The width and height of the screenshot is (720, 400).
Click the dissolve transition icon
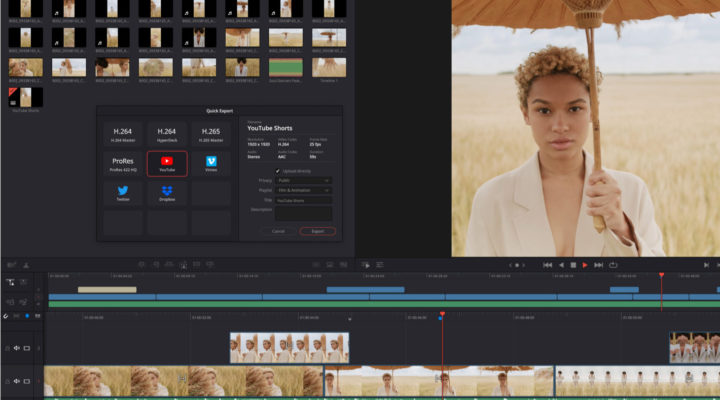pos(330,265)
